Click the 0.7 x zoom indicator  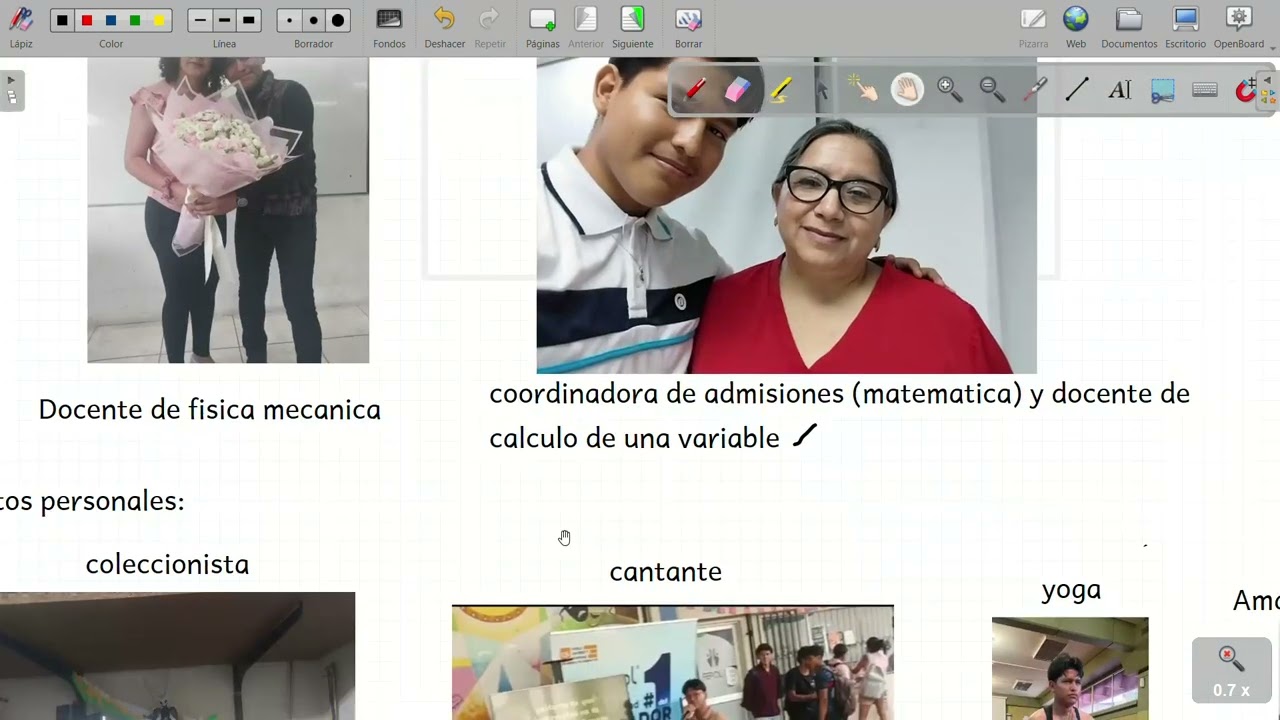[1231, 670]
